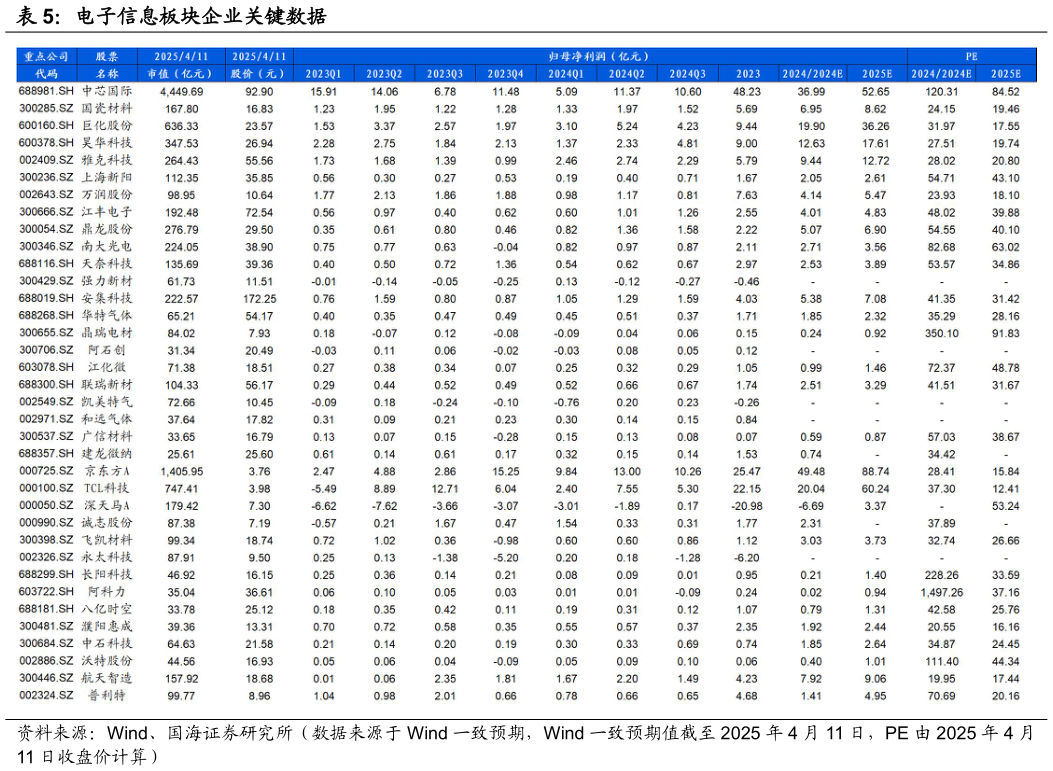Viewport: 1053px width, 771px height.
Task: Select company name 八亿时空
Action: click(x=107, y=609)
